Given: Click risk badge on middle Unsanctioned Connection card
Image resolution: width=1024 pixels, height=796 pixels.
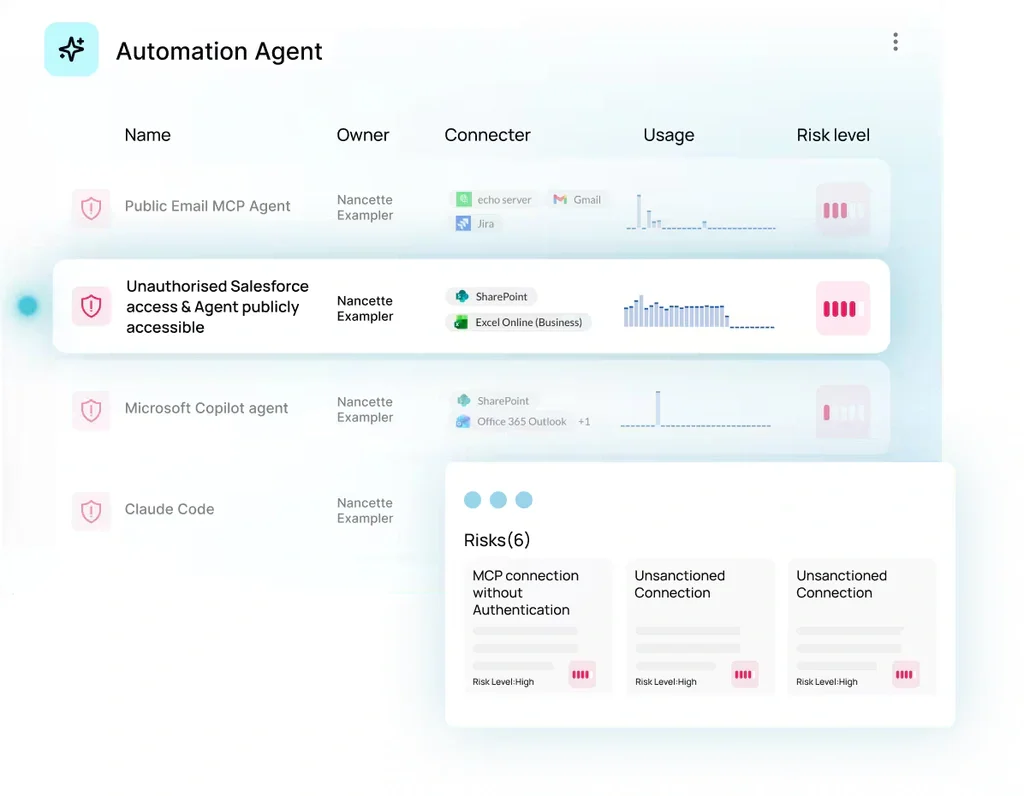Looking at the screenshot, I should coord(743,675).
